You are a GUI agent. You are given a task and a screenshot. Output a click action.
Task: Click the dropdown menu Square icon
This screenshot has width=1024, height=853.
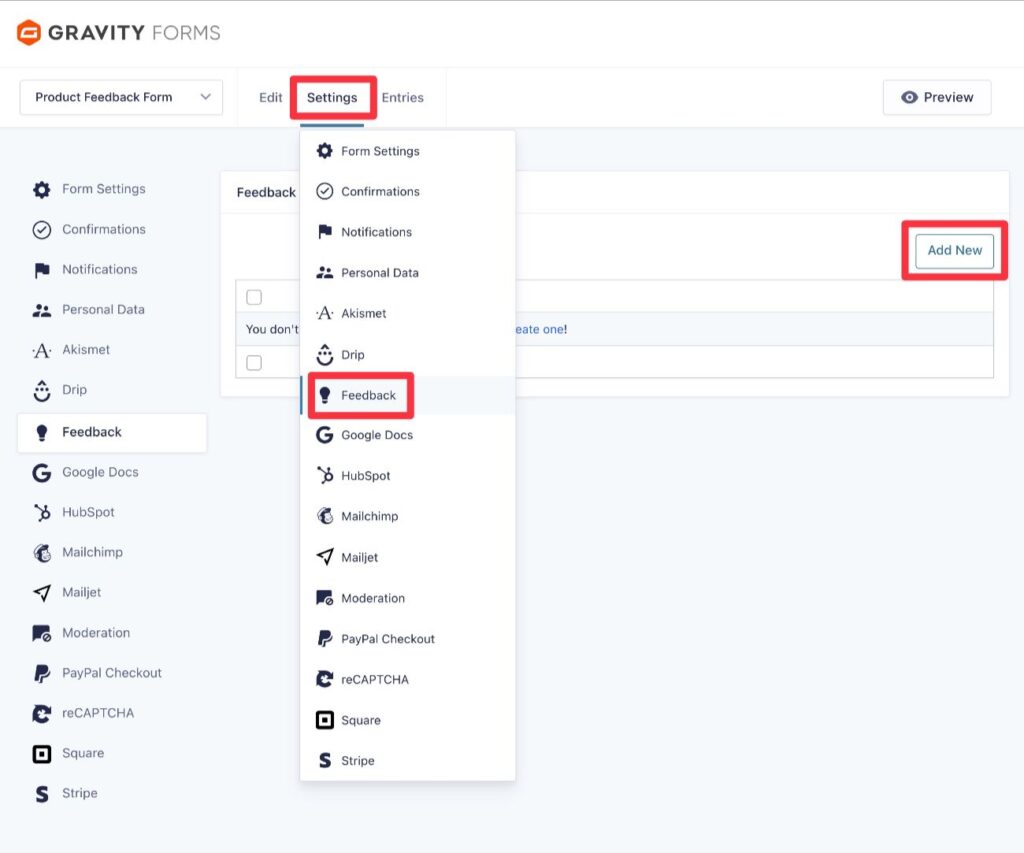coord(325,720)
